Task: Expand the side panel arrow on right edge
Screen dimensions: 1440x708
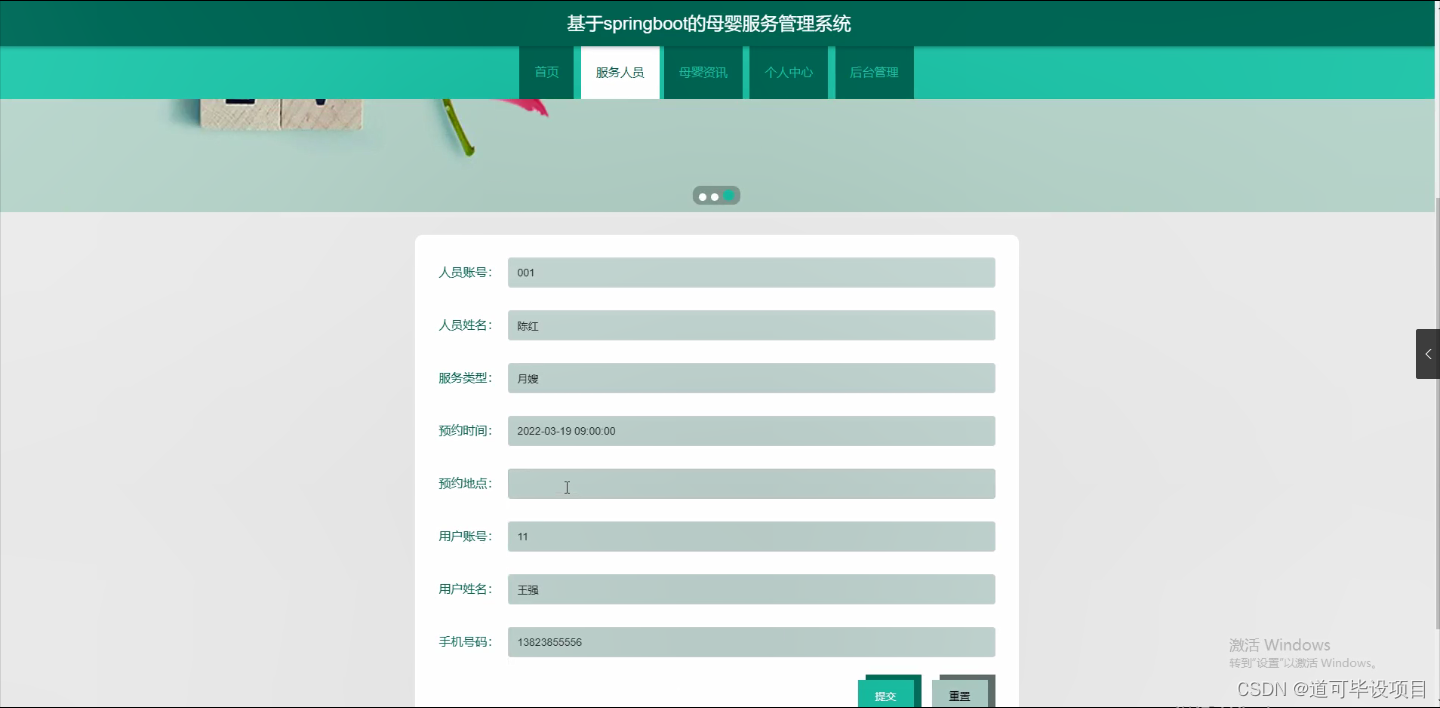Action: point(1428,354)
